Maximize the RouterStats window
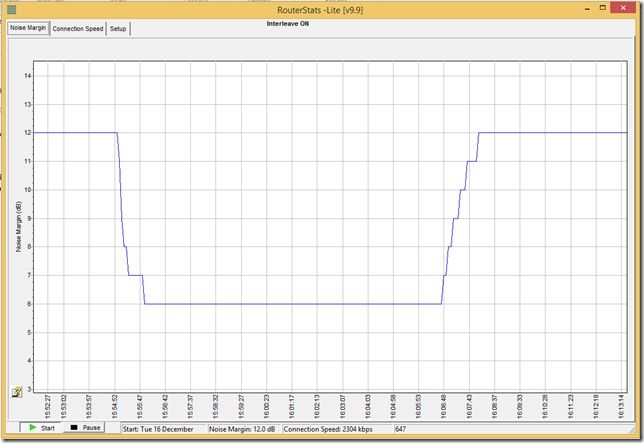This screenshot has width=644, height=443. pos(603,8)
